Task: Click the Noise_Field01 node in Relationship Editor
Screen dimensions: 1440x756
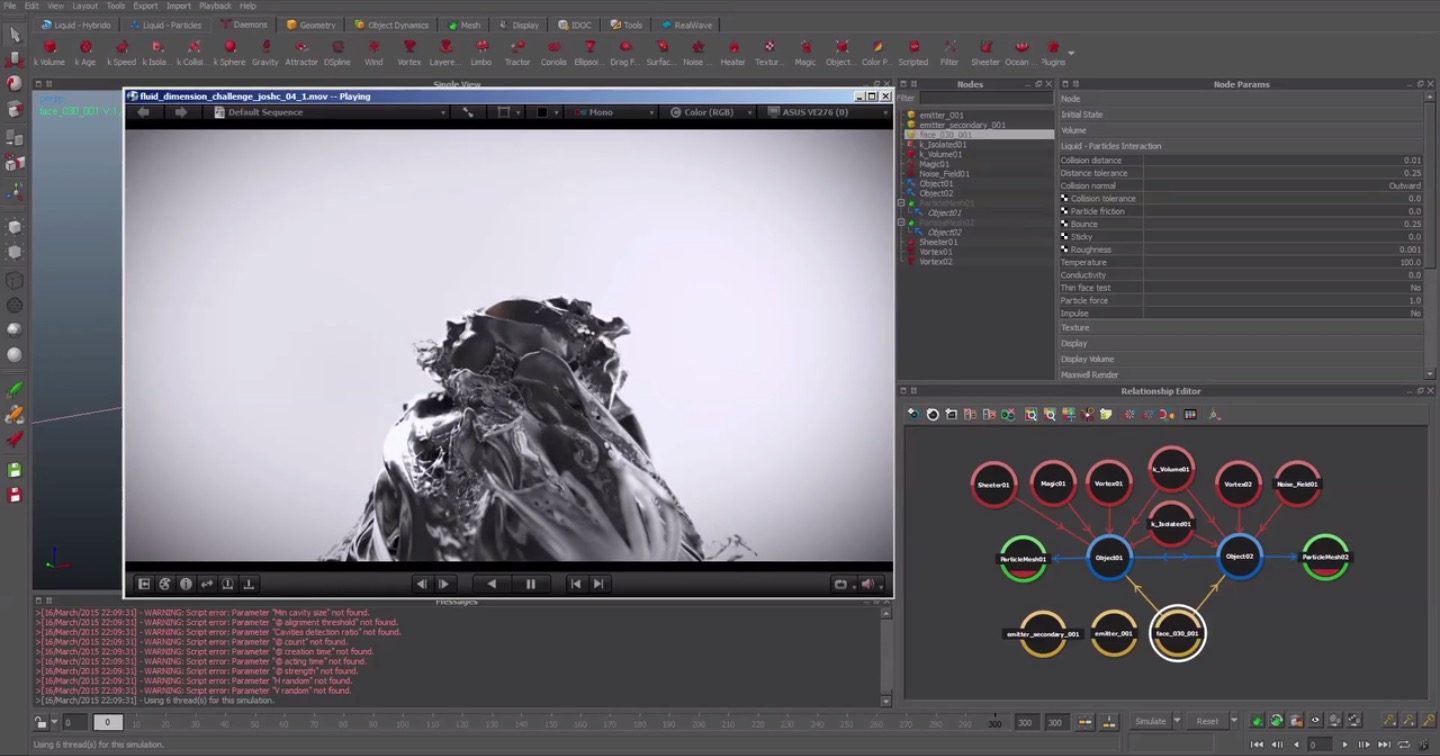Action: point(1297,484)
